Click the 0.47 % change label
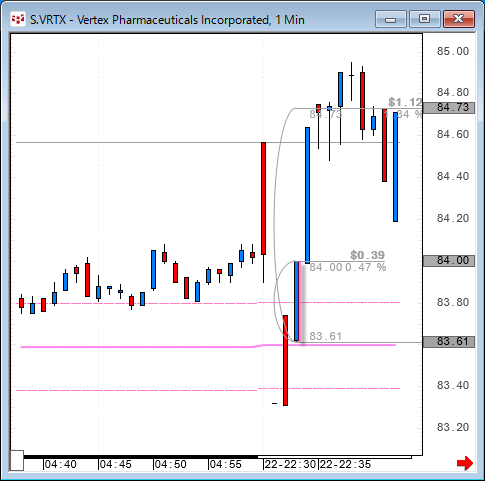Image resolution: width=485 pixels, height=481 pixels. pos(365,267)
